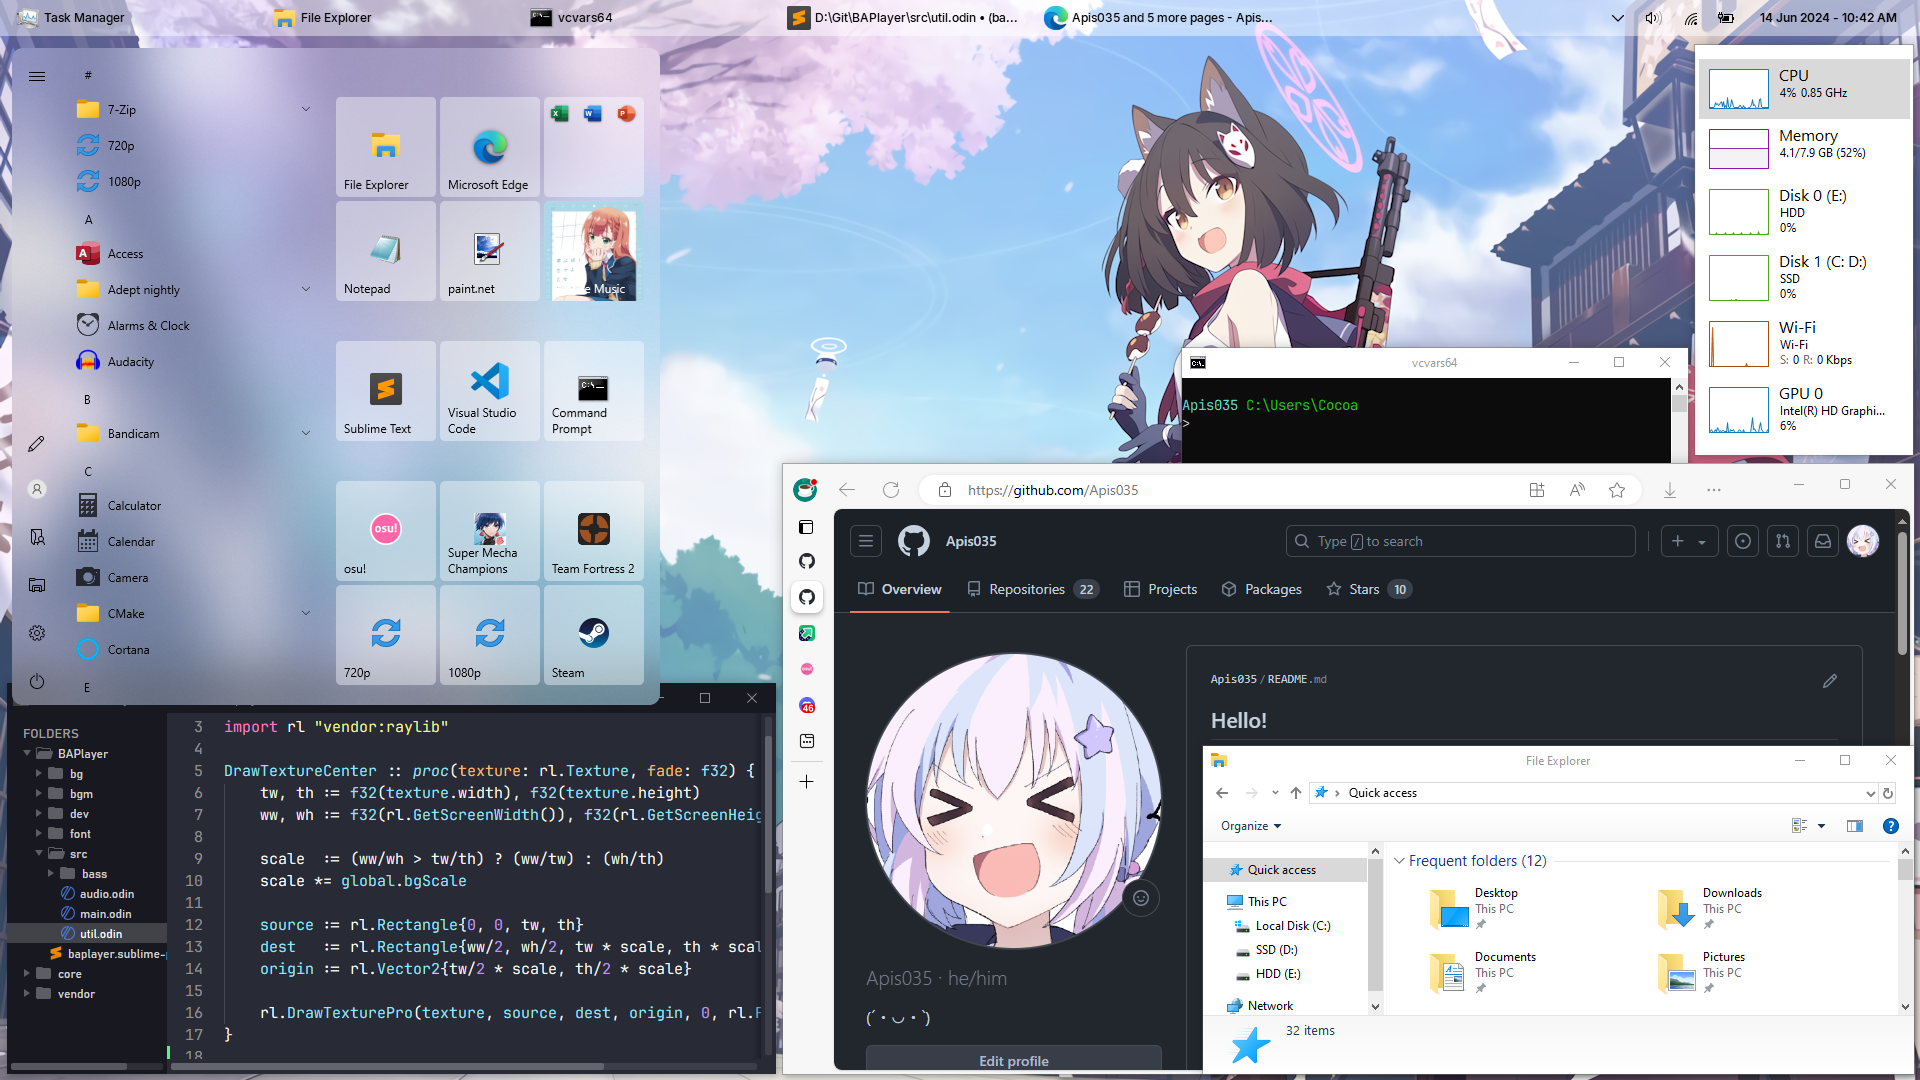The width and height of the screenshot is (1920, 1080).
Task: Click the README edit pencil icon
Action: click(1830, 681)
